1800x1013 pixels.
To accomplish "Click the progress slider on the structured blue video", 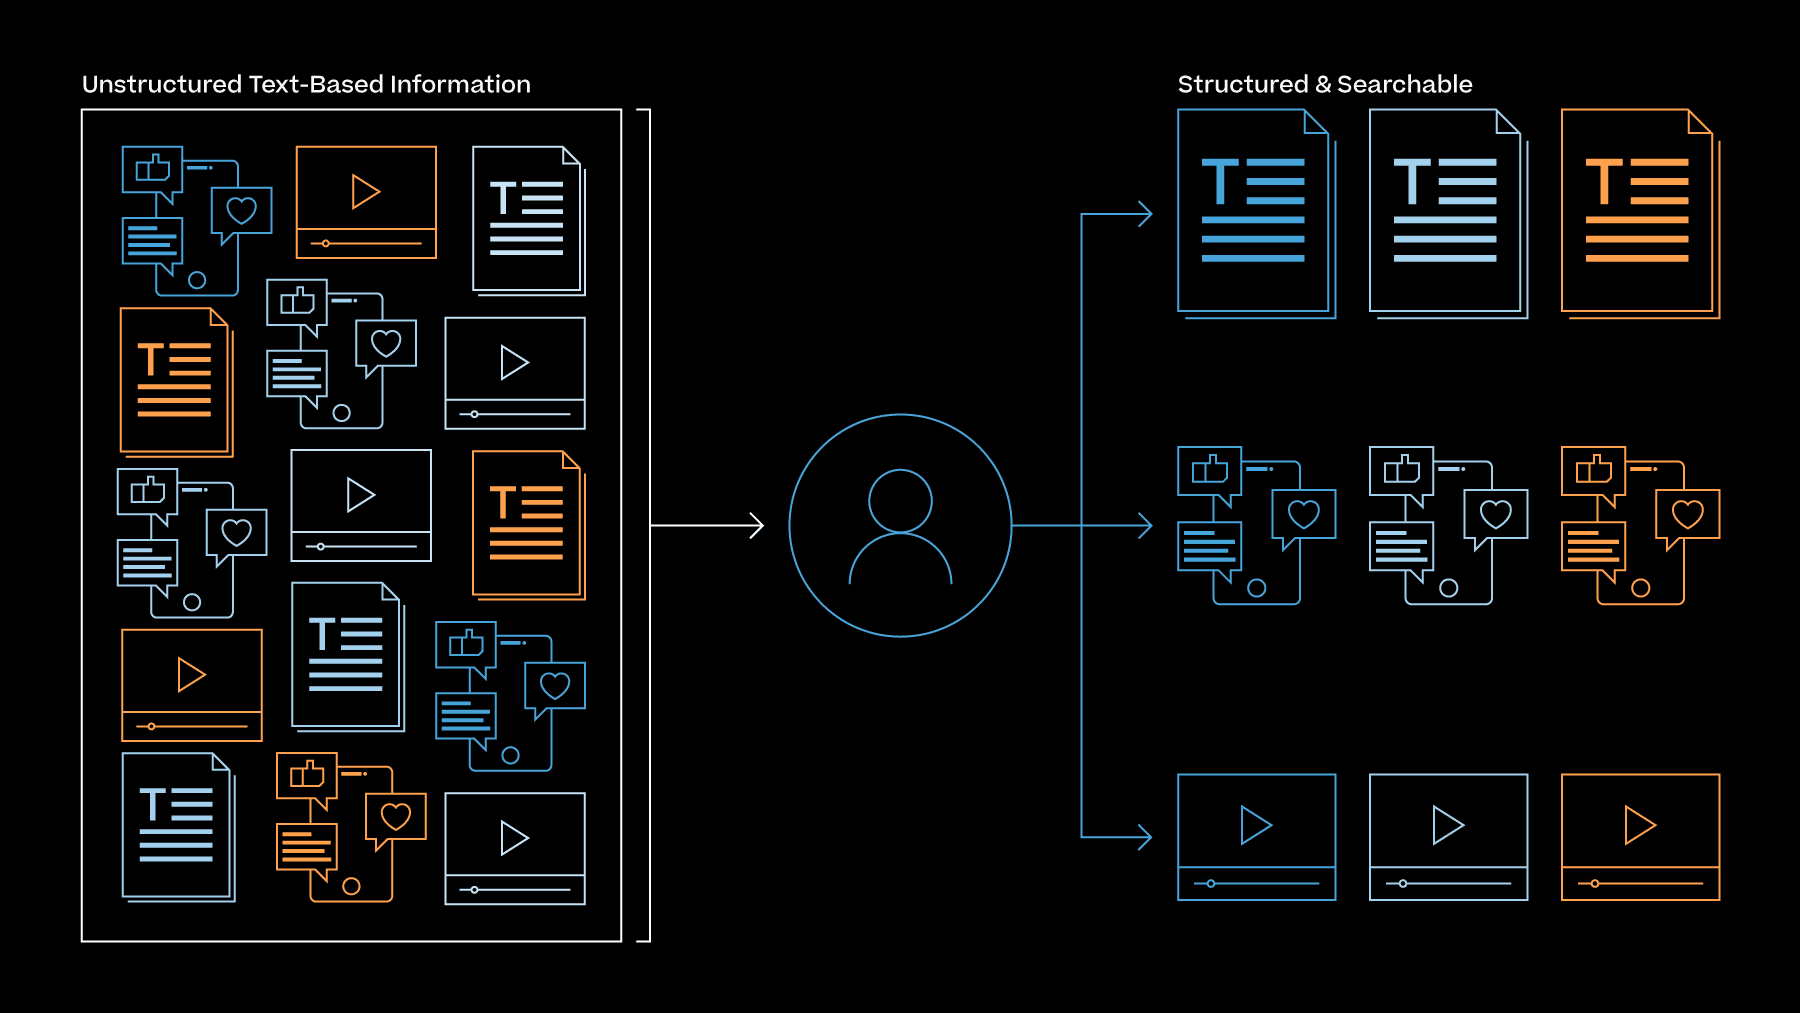I will click(1256, 884).
